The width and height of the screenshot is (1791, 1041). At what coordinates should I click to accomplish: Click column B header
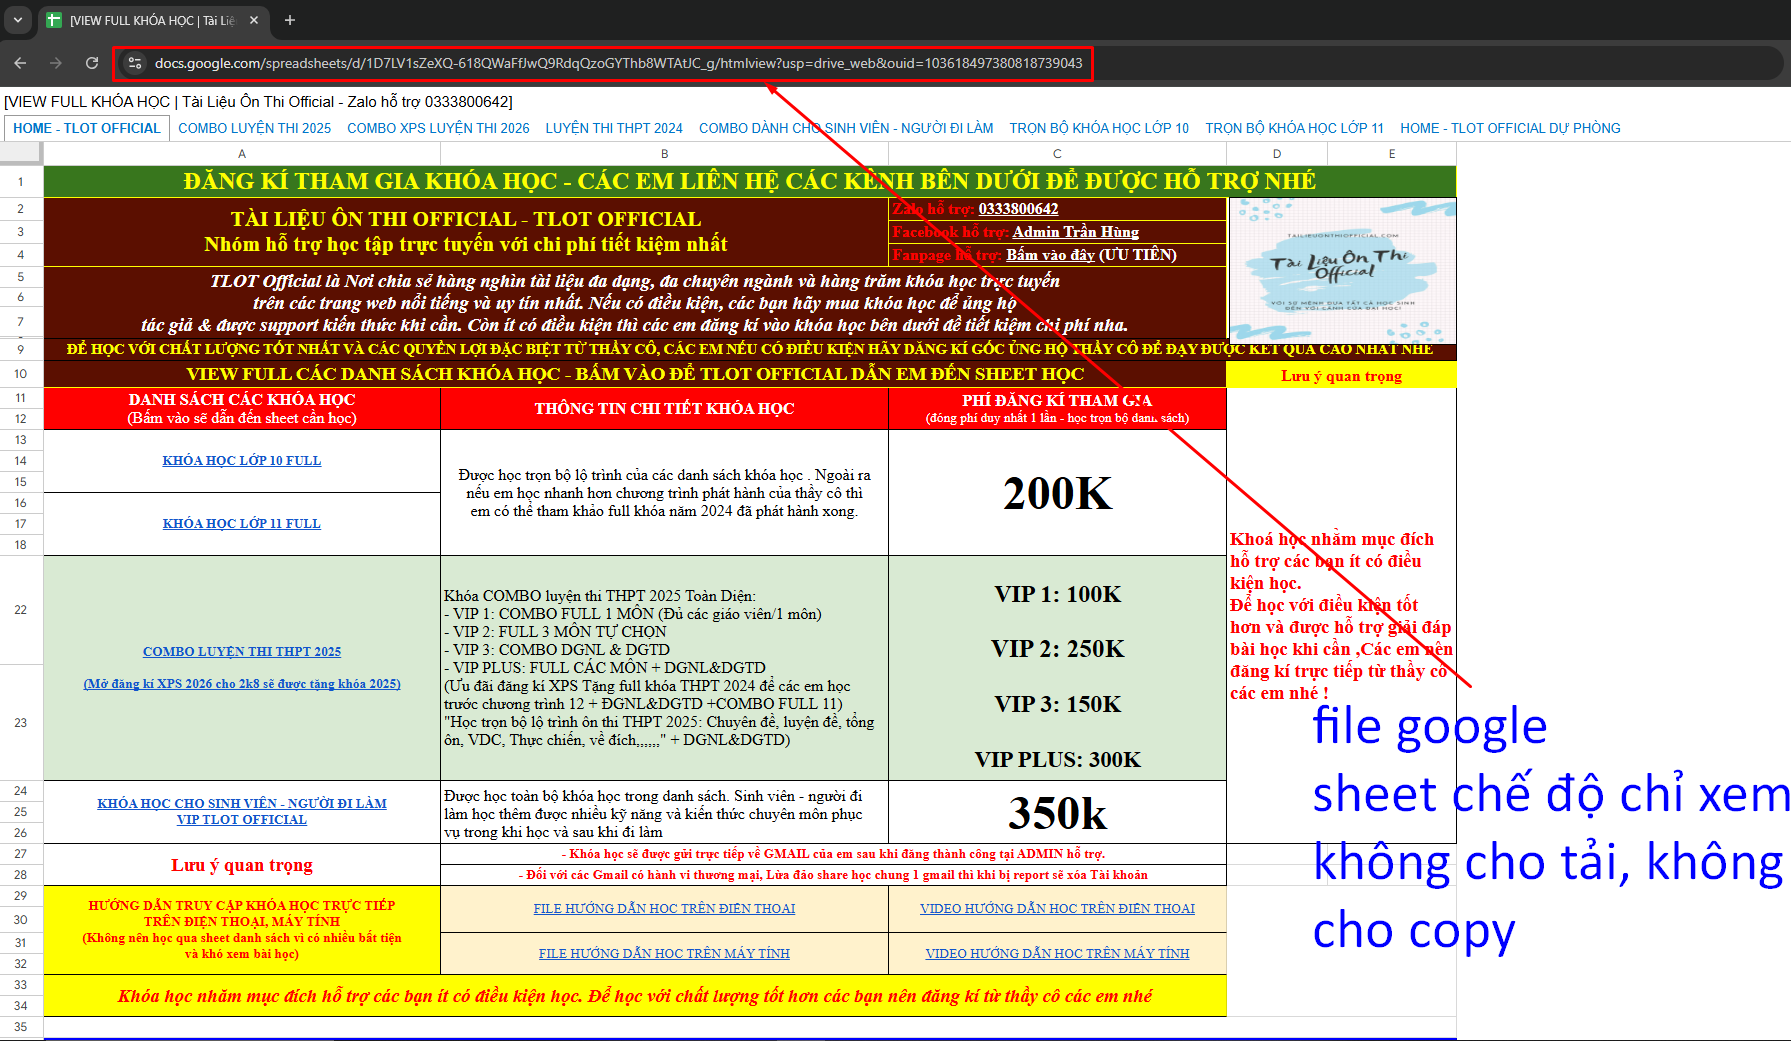coord(664,154)
